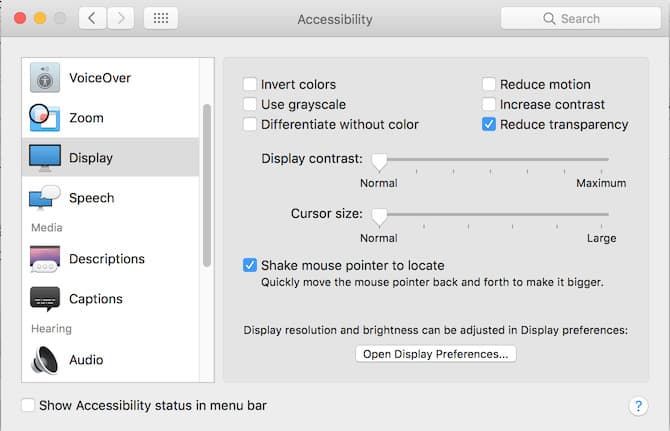
Task: Click the Audio speaker icon
Action: (45, 360)
